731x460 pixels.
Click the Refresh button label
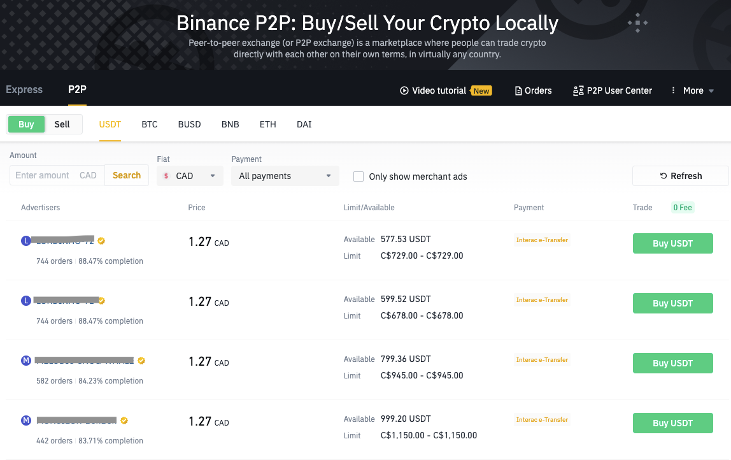686,176
